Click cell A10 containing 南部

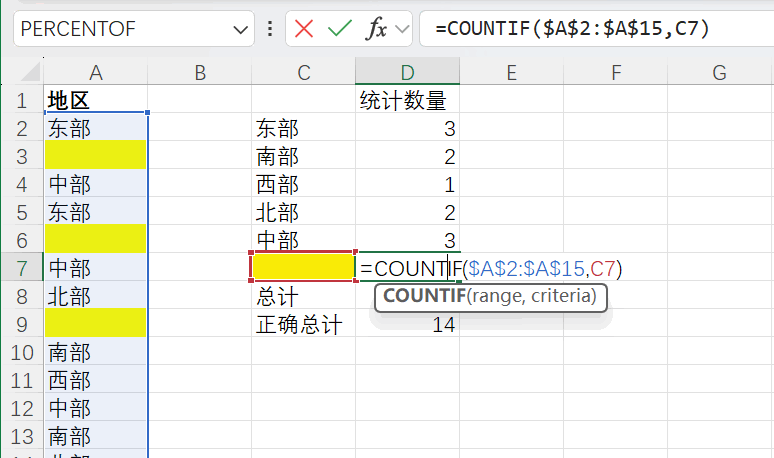(x=96, y=352)
